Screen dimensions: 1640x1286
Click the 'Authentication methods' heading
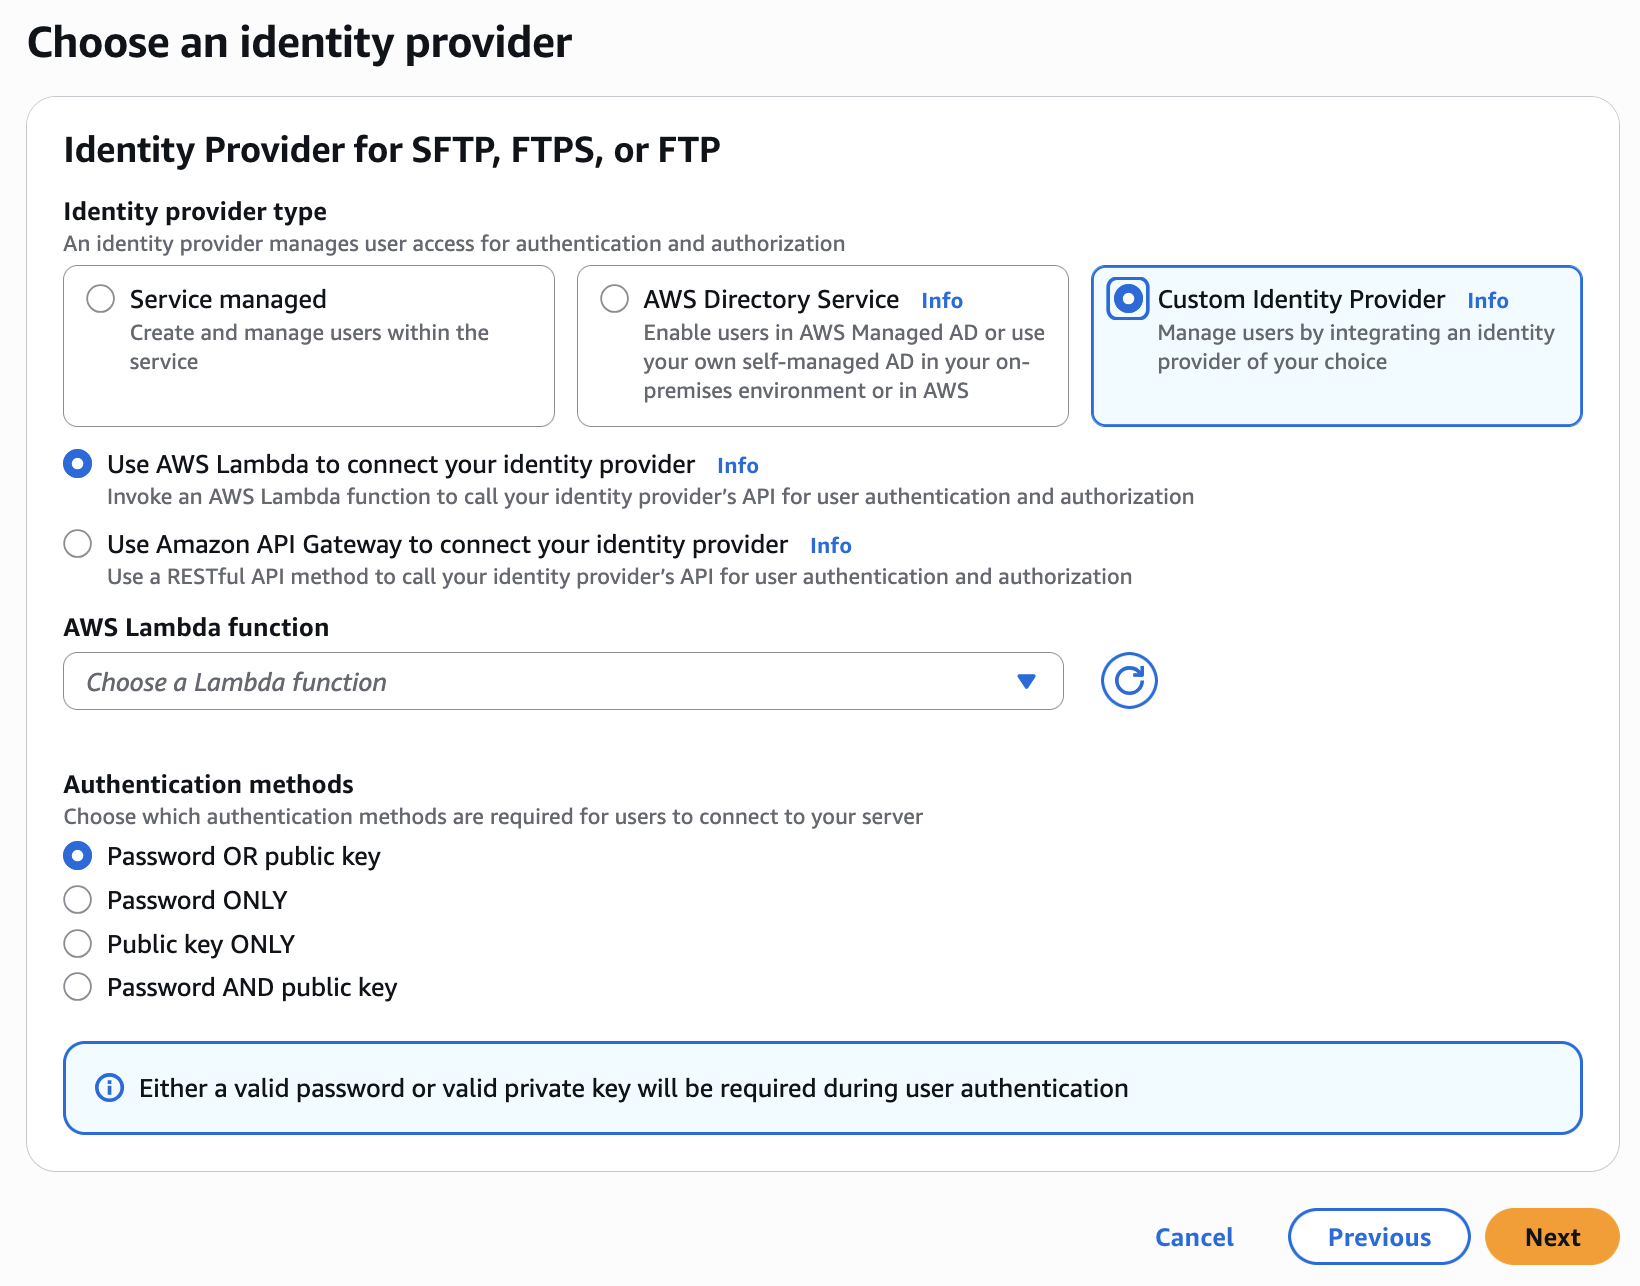[209, 784]
